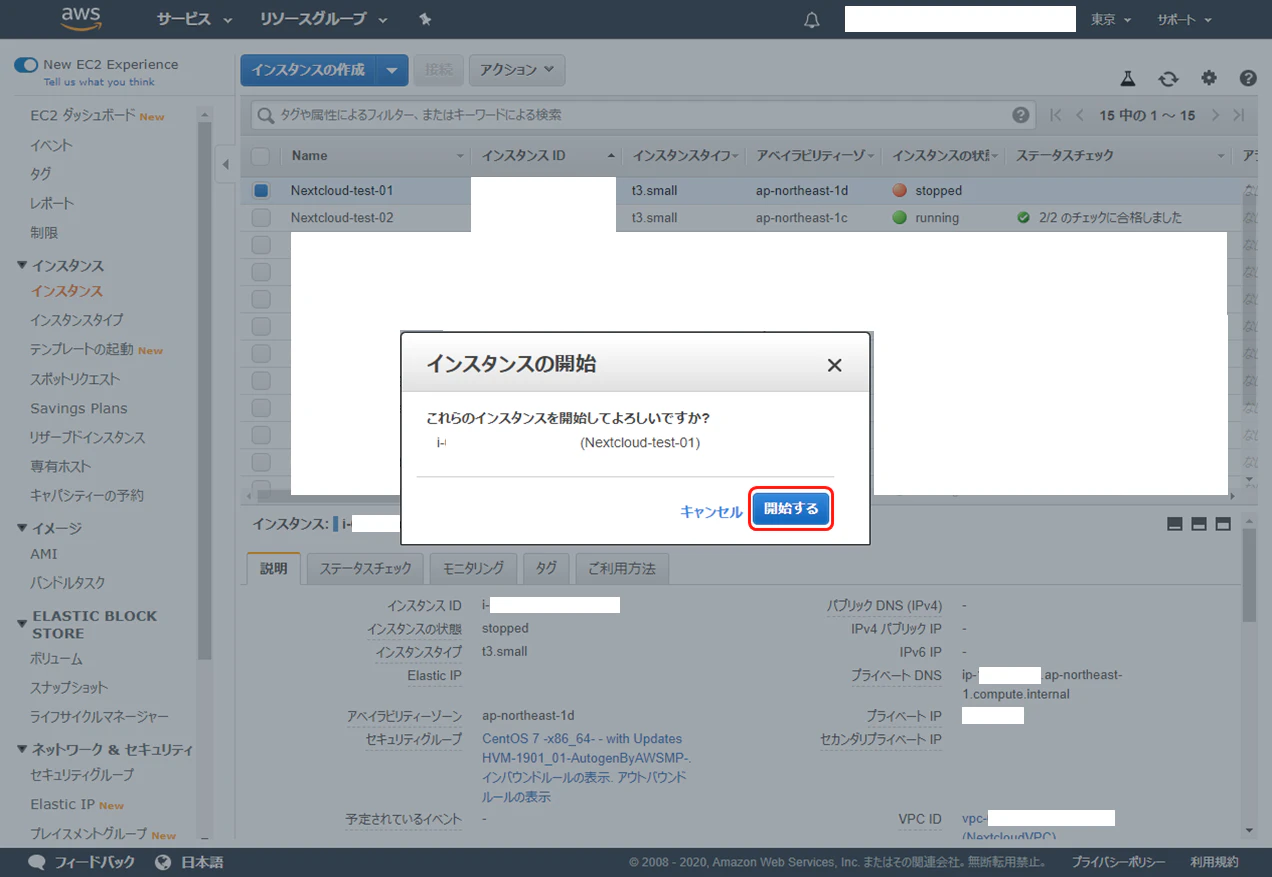Image resolution: width=1272 pixels, height=877 pixels.
Task: Open the インバウンドルールの表示 link
Action: tap(547, 778)
